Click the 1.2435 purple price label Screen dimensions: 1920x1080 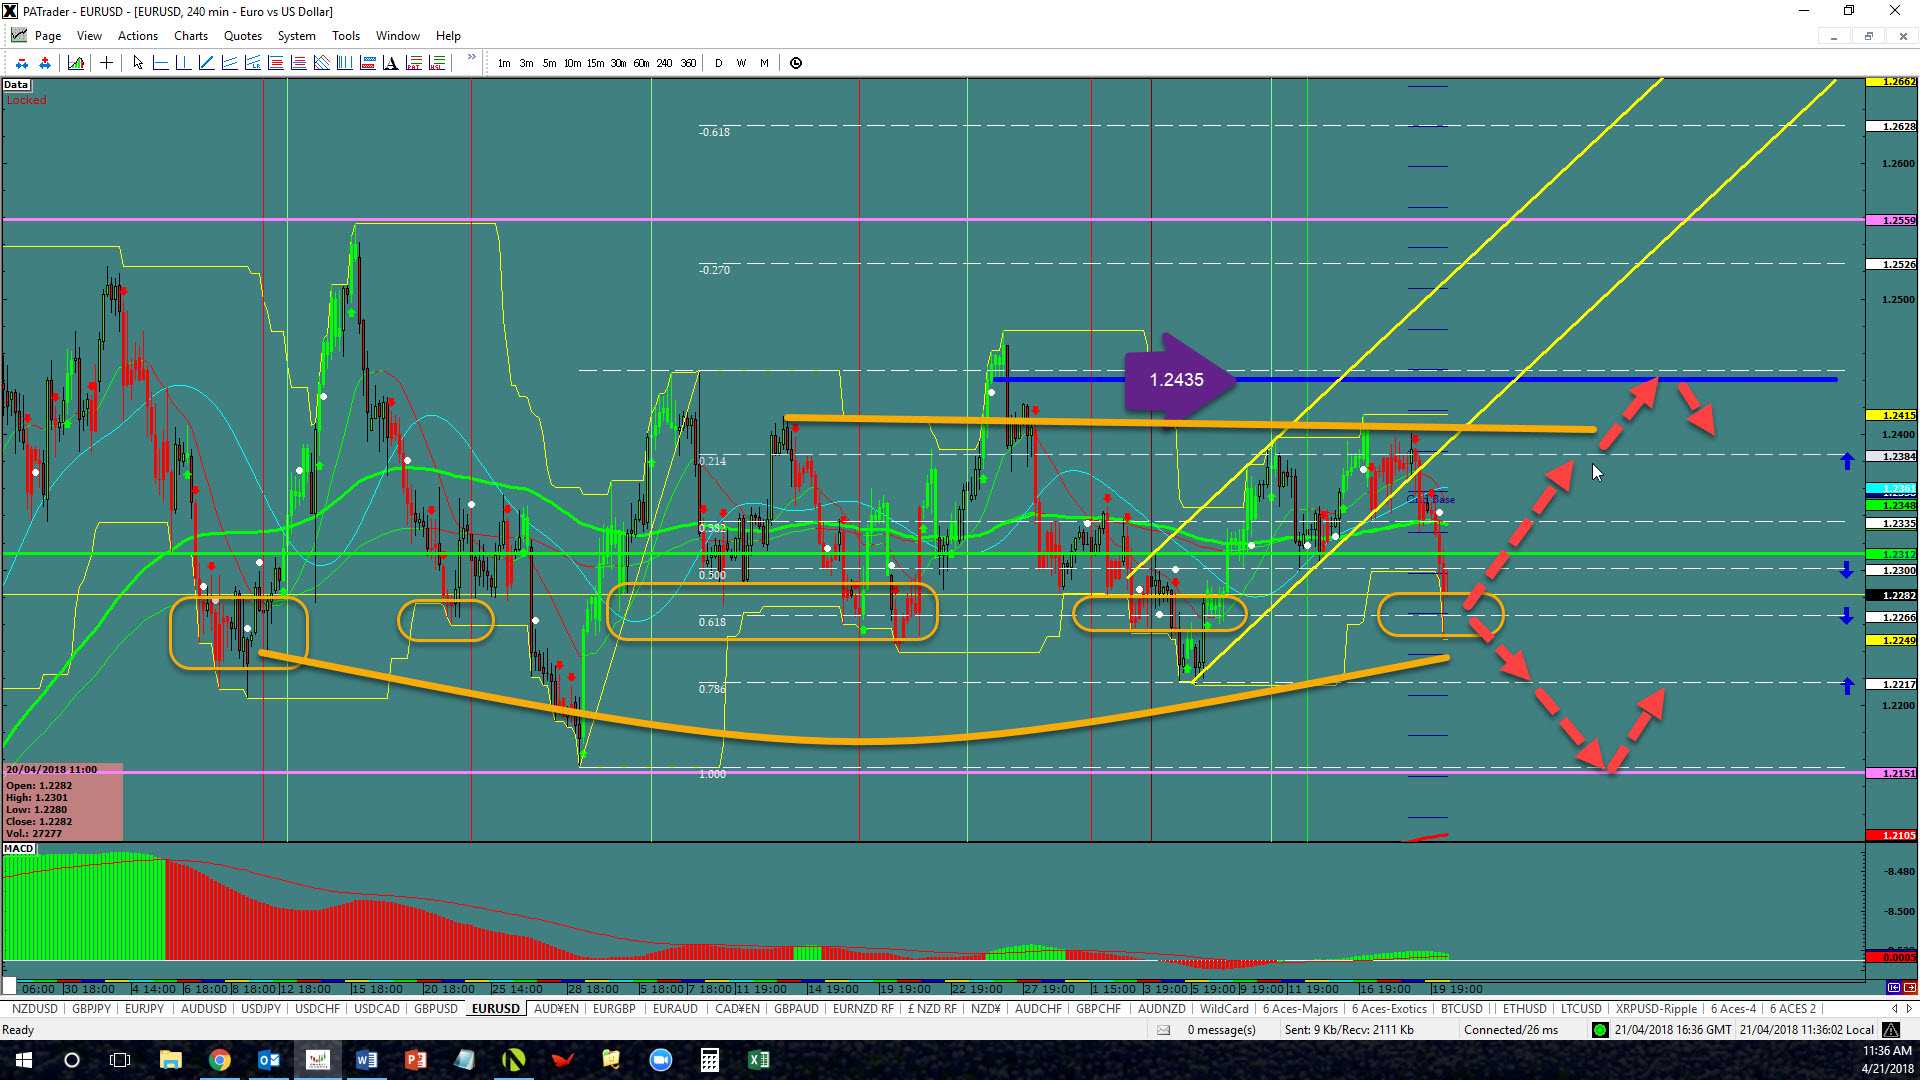(1177, 380)
